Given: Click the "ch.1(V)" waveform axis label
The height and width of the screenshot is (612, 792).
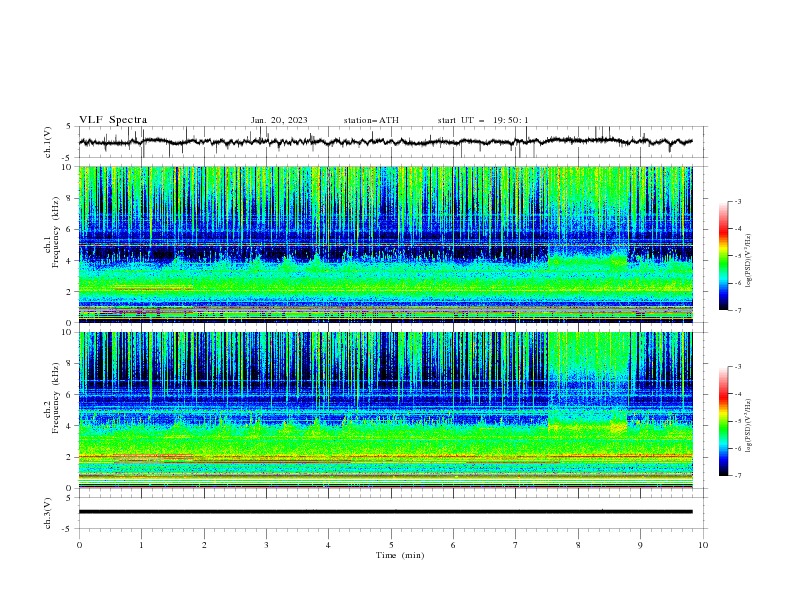Looking at the screenshot, I should point(48,142).
